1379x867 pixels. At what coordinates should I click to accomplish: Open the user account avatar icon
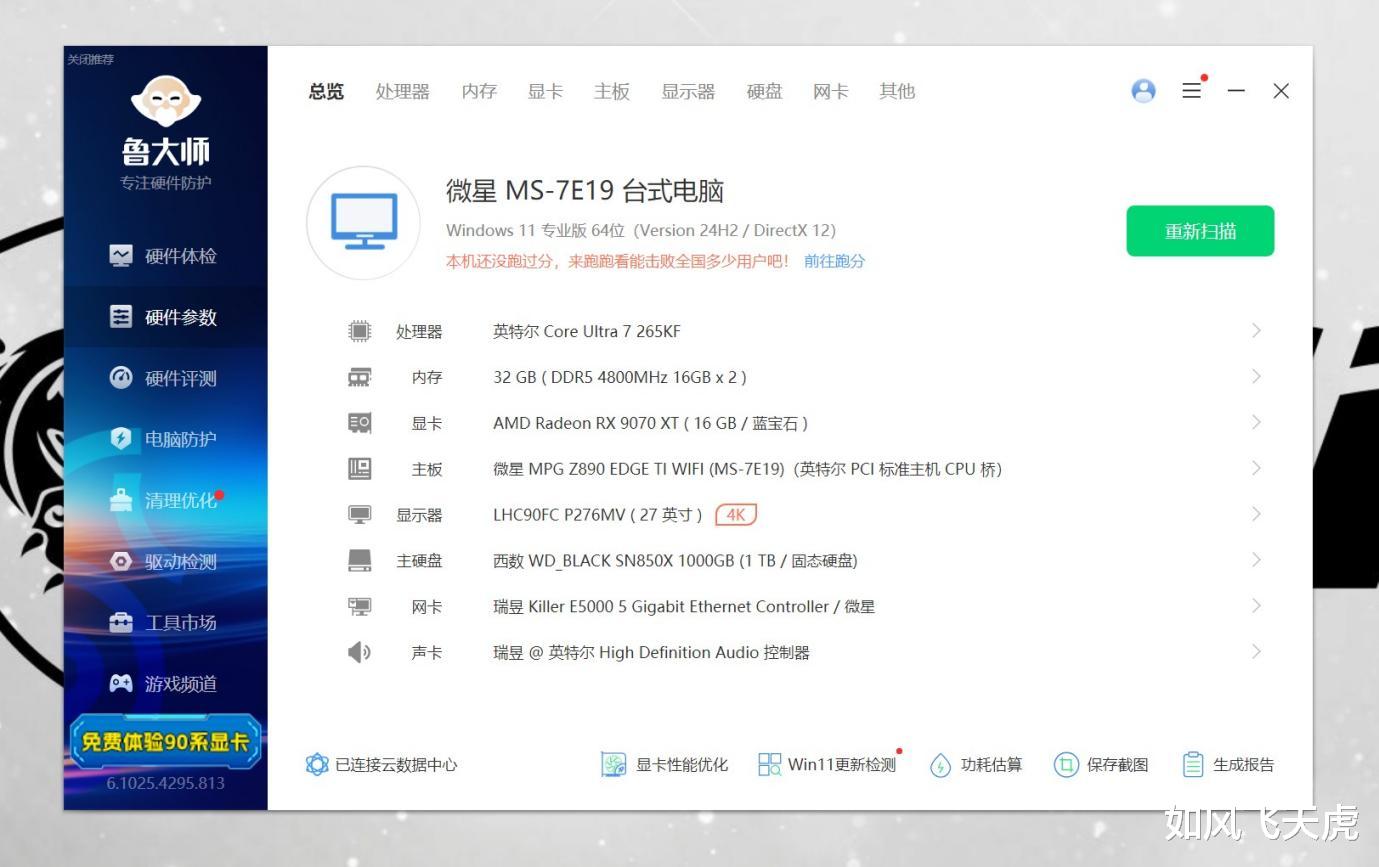(x=1143, y=91)
